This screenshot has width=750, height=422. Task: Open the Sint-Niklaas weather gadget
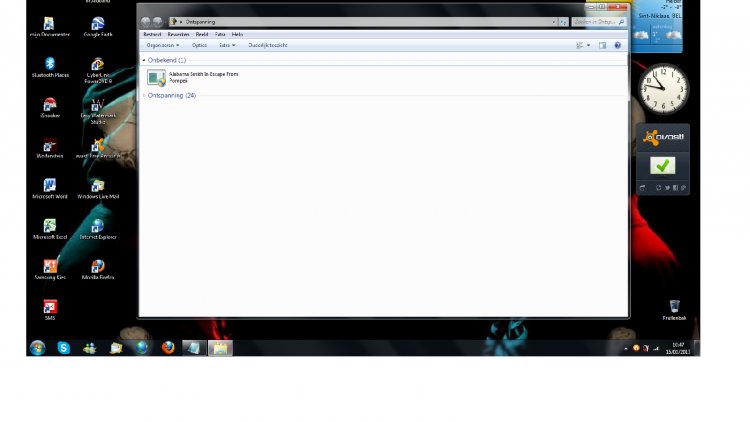point(657,26)
